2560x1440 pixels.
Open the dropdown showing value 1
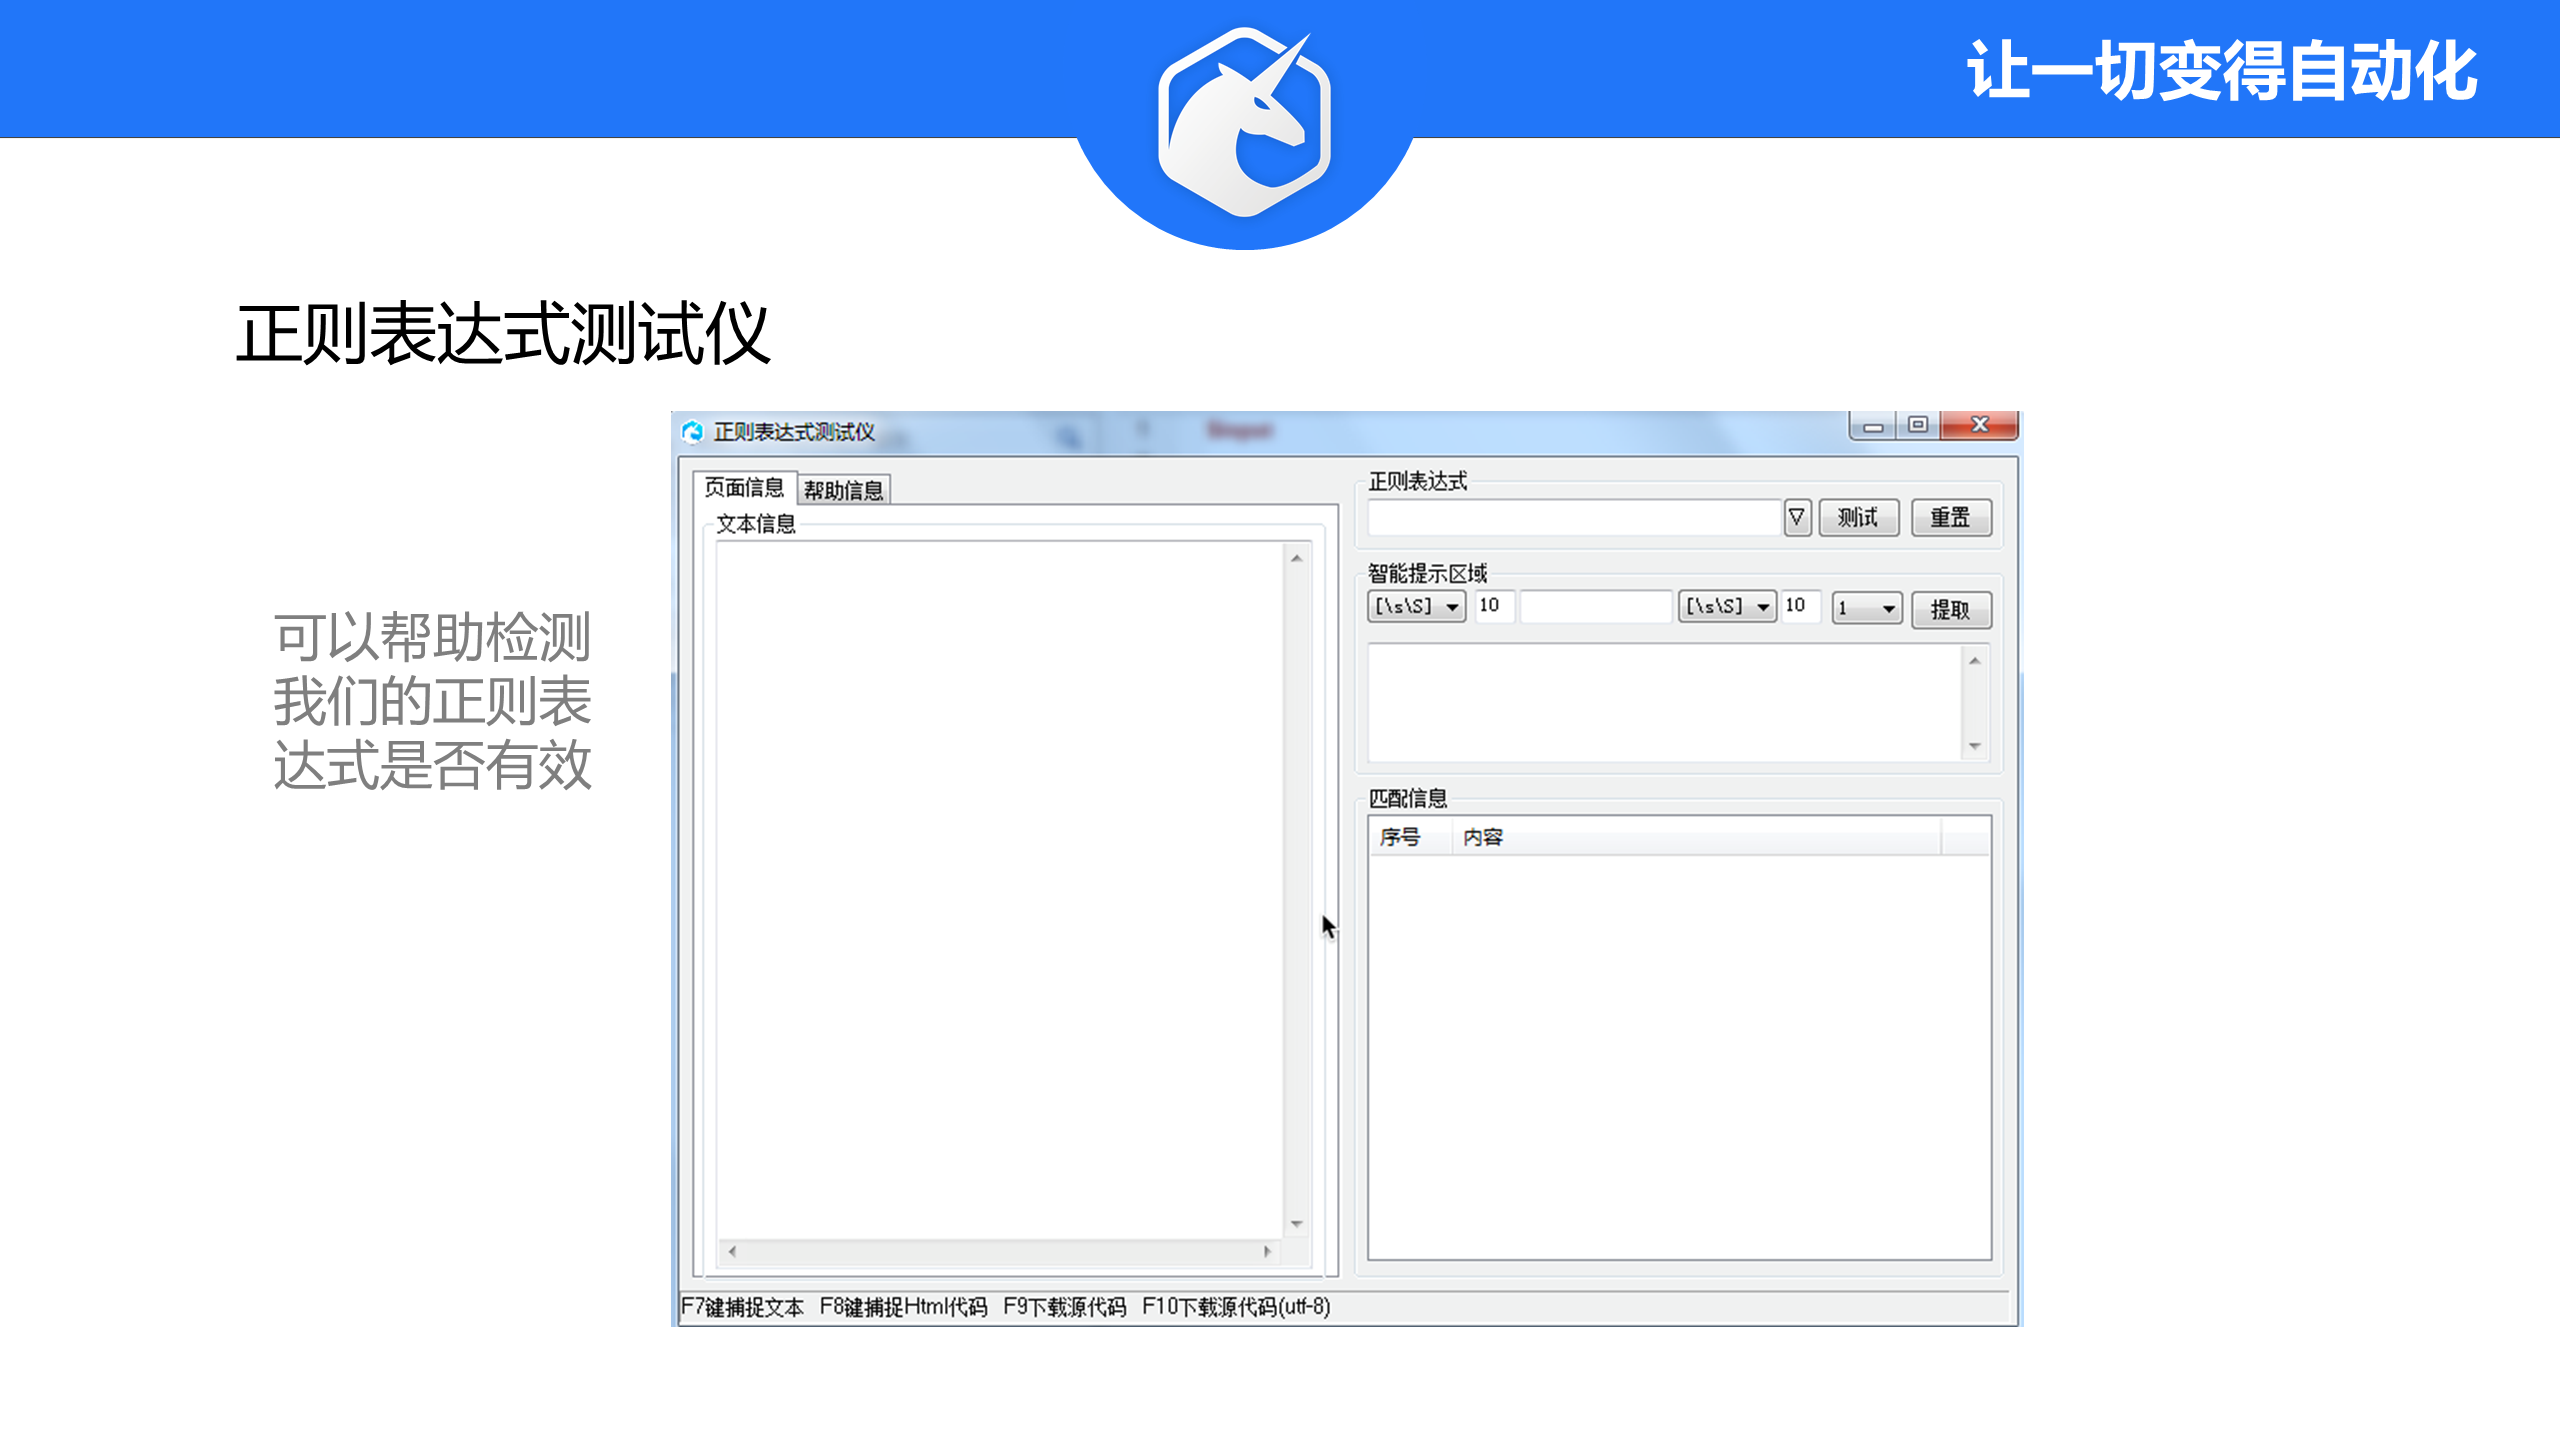click(x=1887, y=608)
